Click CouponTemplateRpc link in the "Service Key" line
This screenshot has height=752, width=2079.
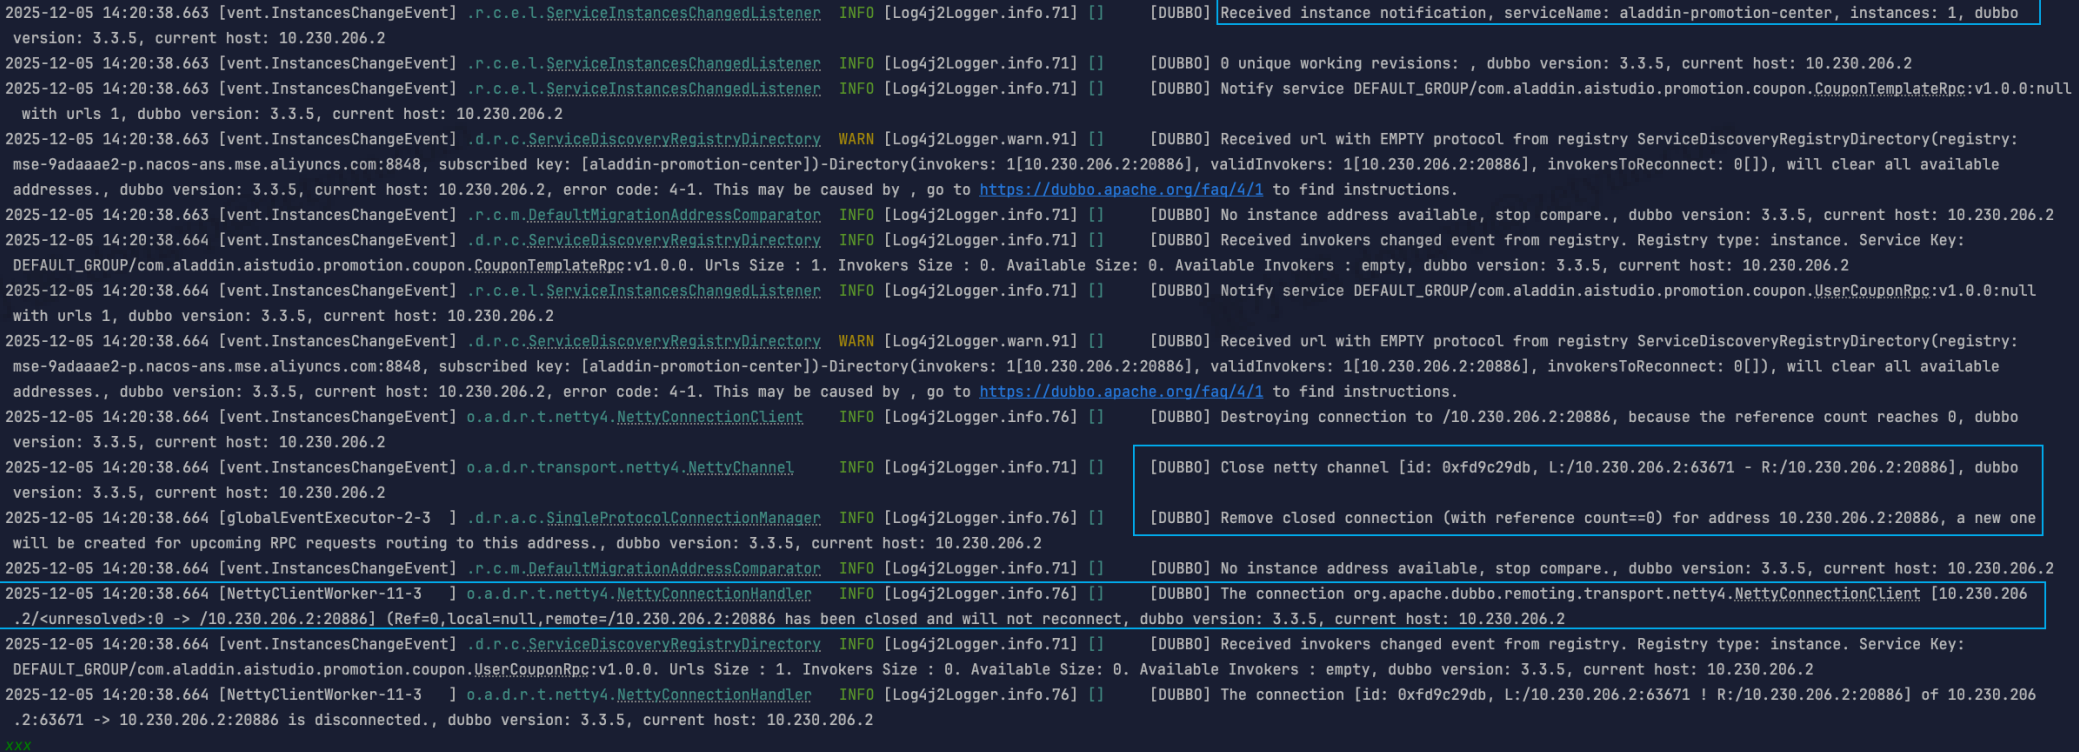click(x=549, y=265)
